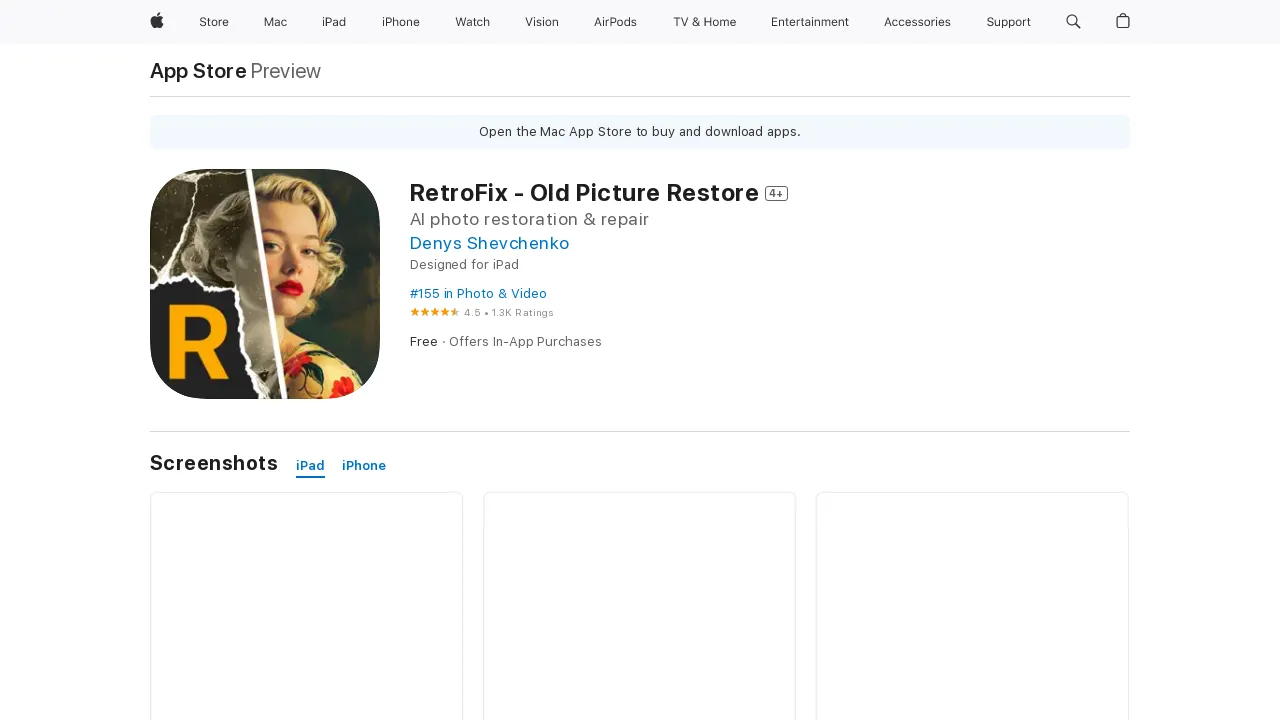Viewport: 1280px width, 720px height.
Task: Open the Mac menu item
Action: 275,21
